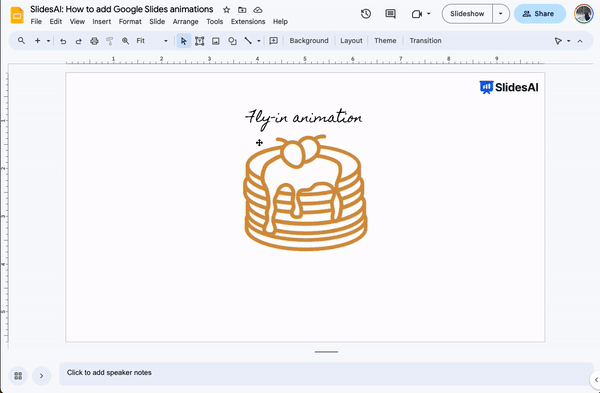600x393 pixels.
Task: Select the pancake stack image
Action: click(x=305, y=192)
